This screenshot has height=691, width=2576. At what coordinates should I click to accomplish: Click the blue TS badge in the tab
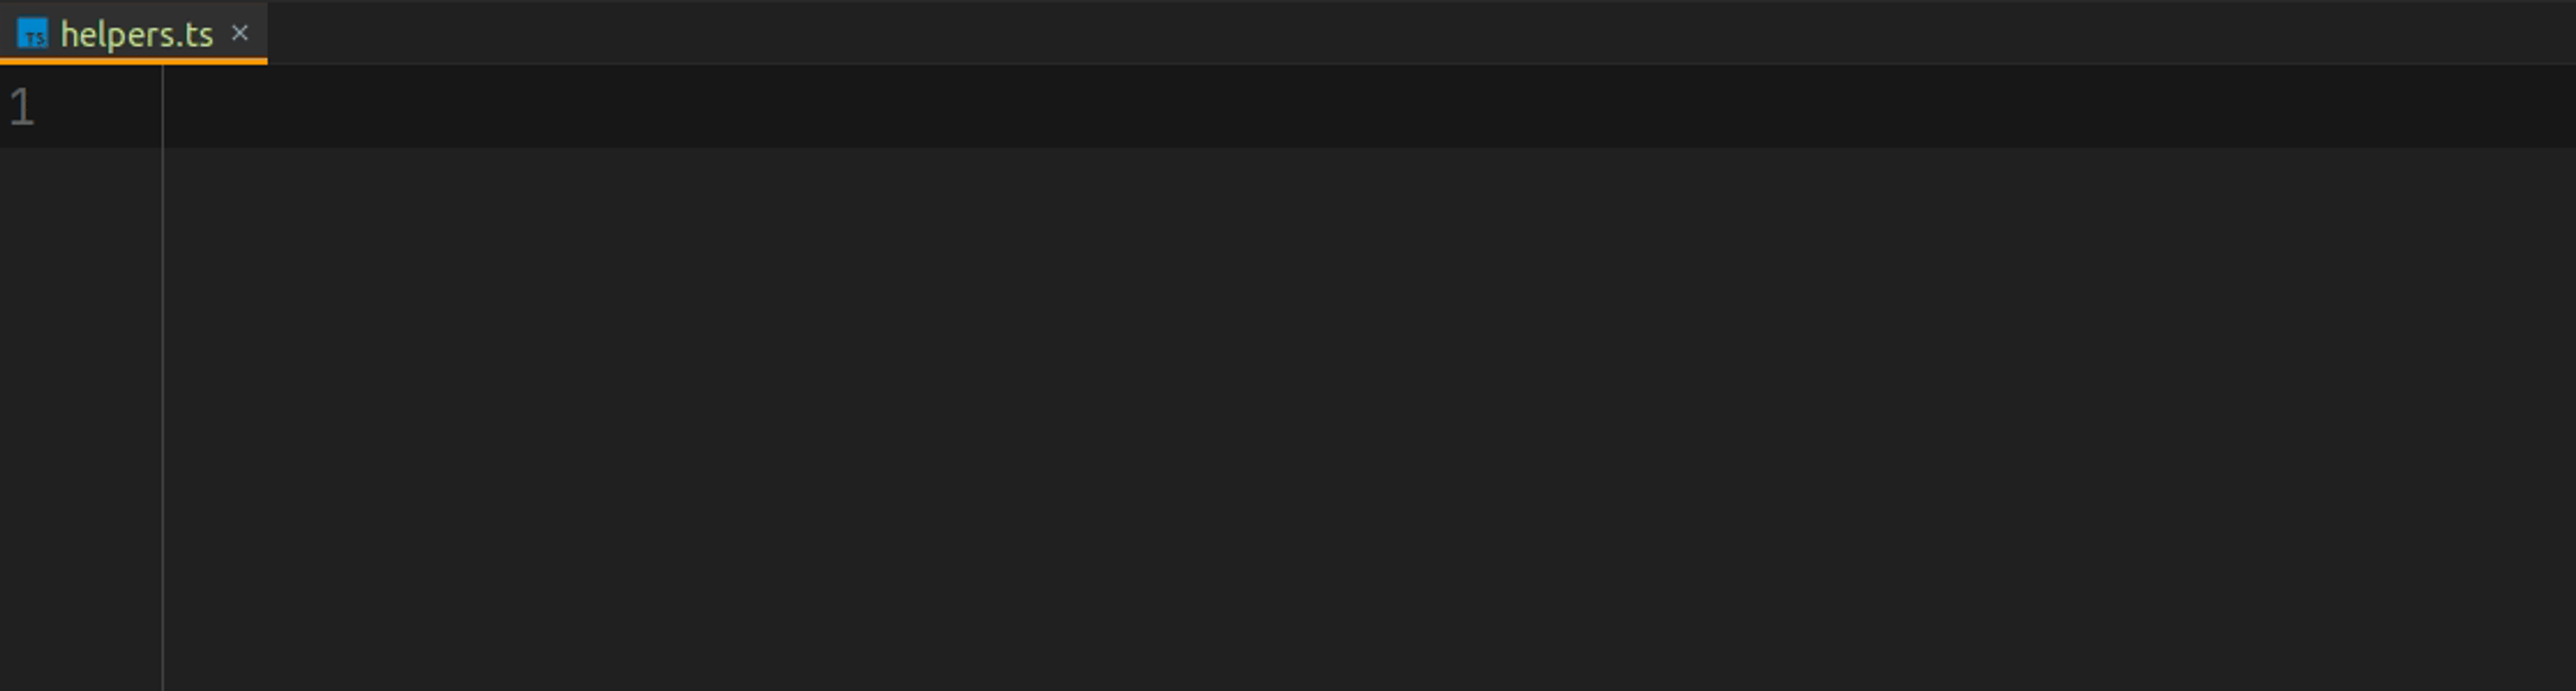click(x=32, y=33)
